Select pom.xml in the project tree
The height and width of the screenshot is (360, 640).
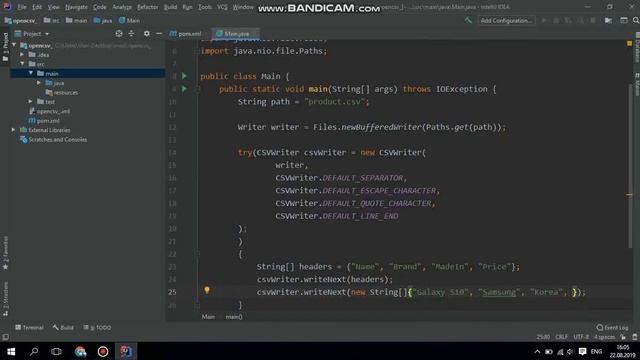[44, 120]
